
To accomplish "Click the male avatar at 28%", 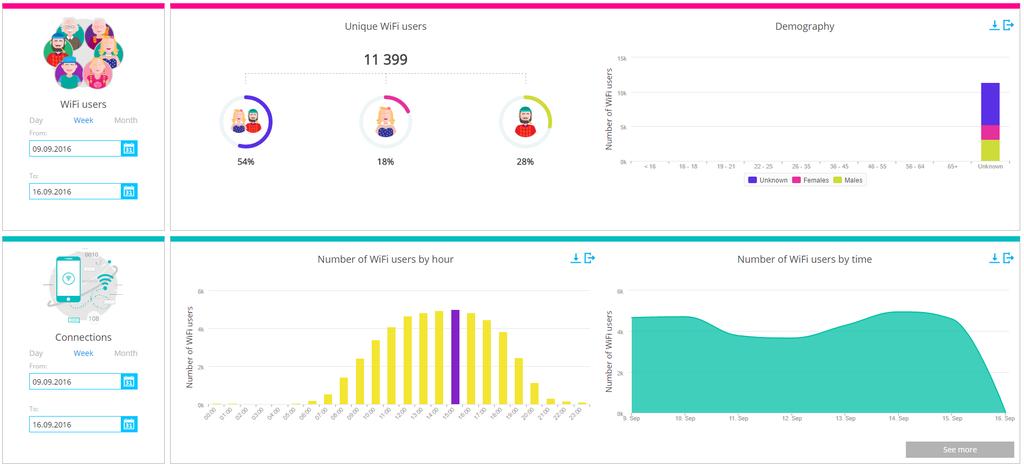I will pyautogui.click(x=525, y=122).
